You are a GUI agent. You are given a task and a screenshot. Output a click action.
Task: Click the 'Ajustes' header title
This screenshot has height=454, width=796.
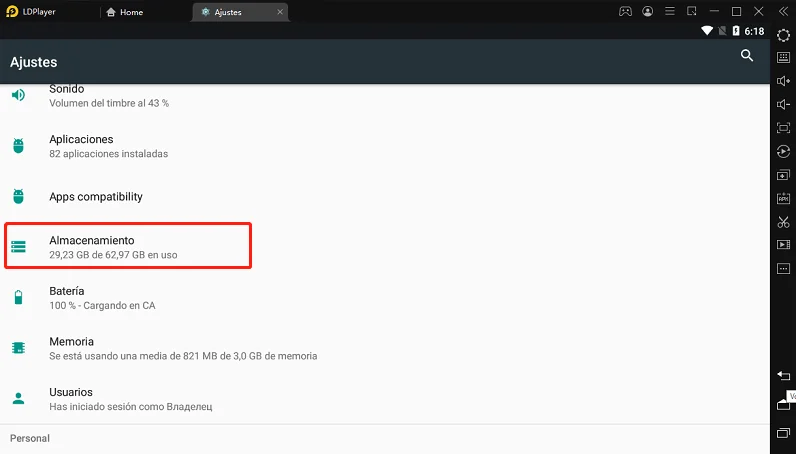click(34, 62)
